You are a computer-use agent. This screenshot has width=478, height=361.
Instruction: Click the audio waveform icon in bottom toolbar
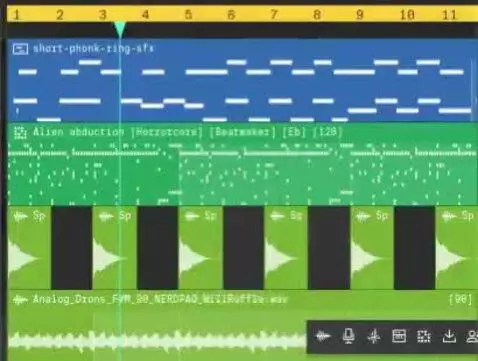pyautogui.click(x=323, y=336)
